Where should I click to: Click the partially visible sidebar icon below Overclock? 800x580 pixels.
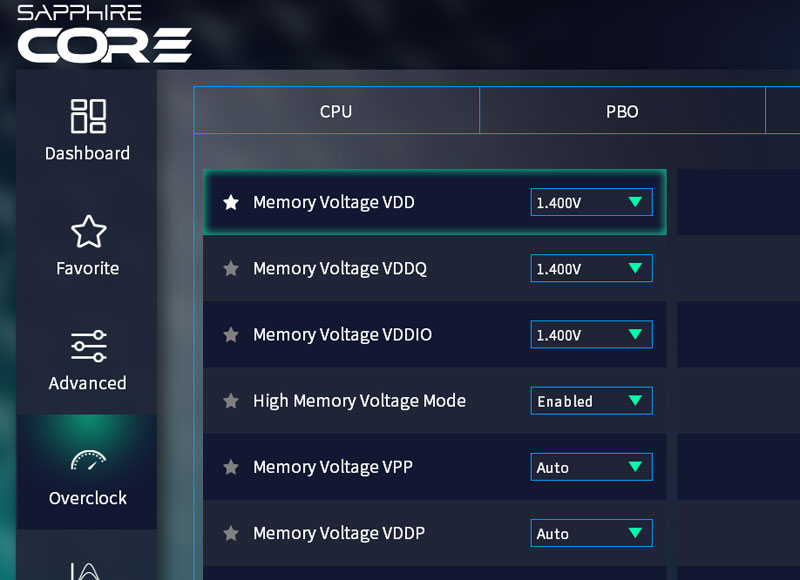coord(88,570)
